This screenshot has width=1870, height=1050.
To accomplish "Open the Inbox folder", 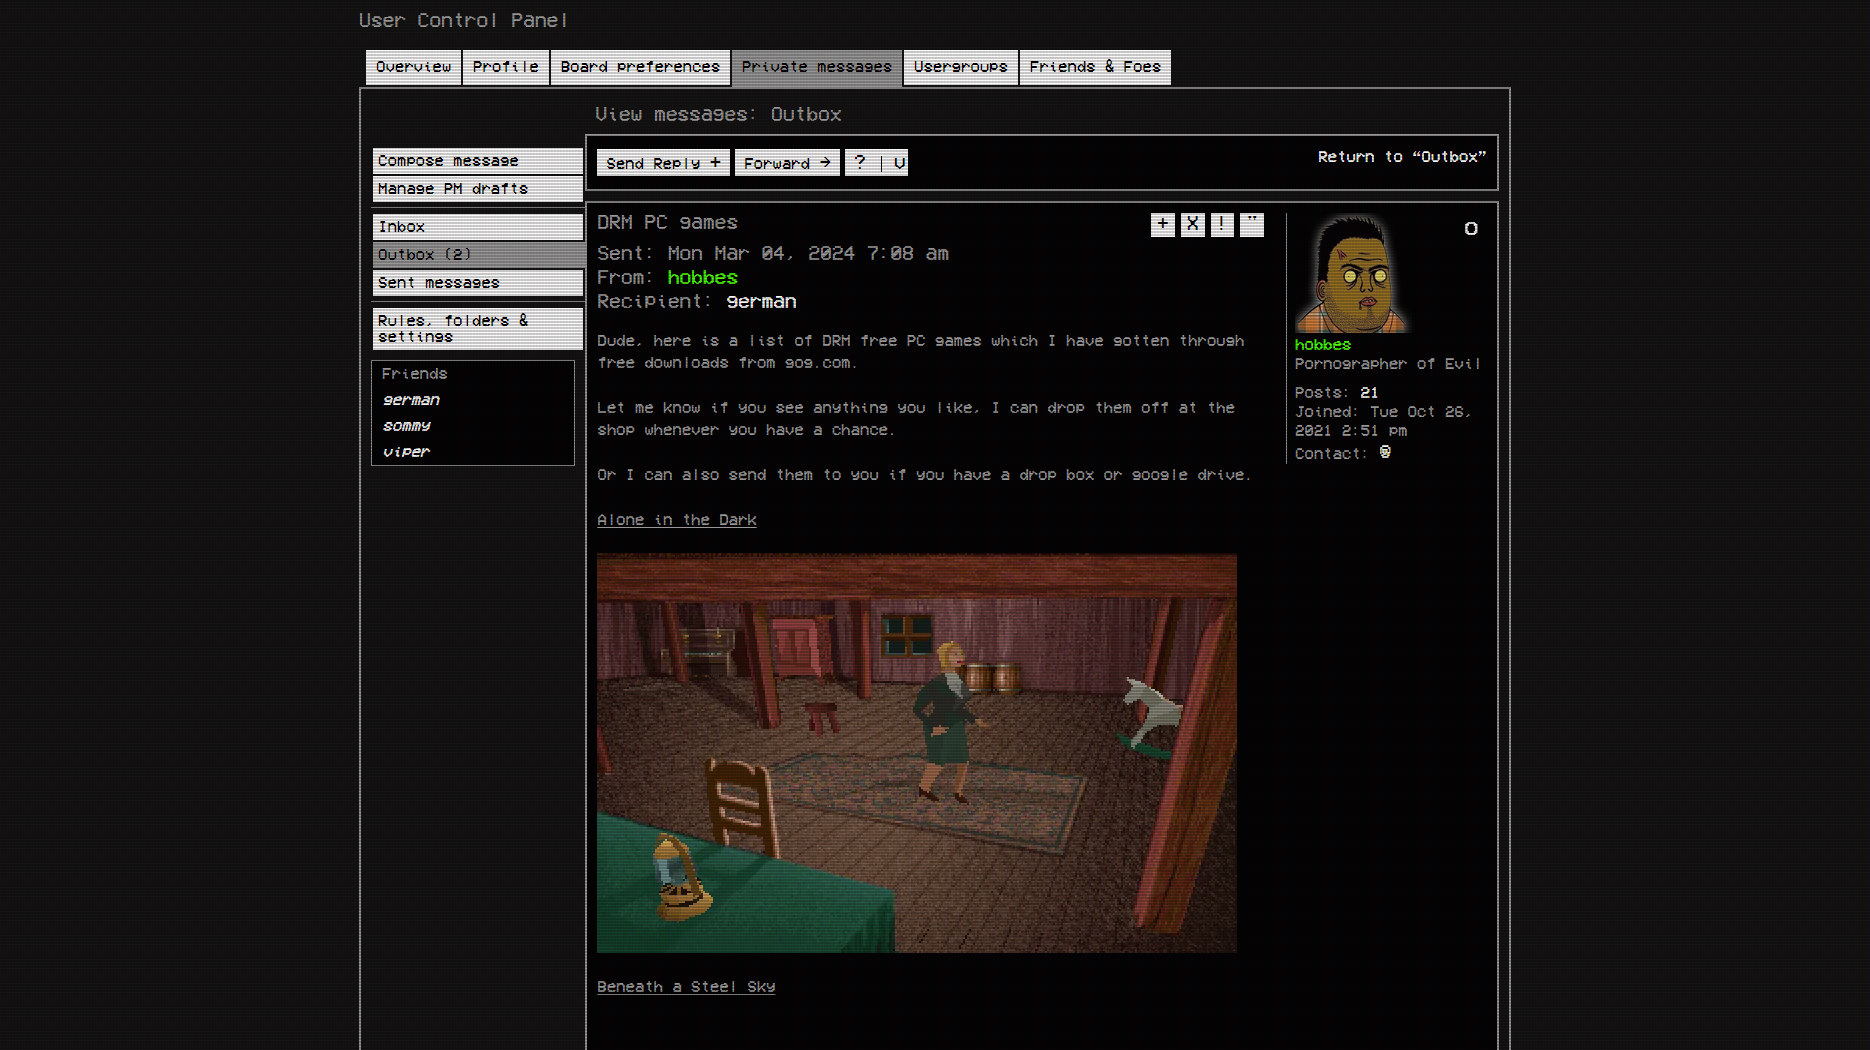I will [x=478, y=227].
